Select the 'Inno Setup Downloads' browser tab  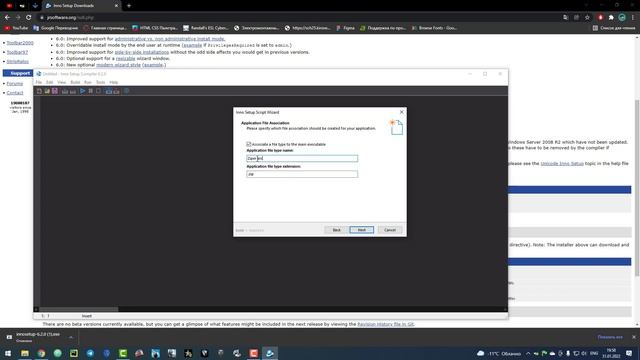coord(82,6)
